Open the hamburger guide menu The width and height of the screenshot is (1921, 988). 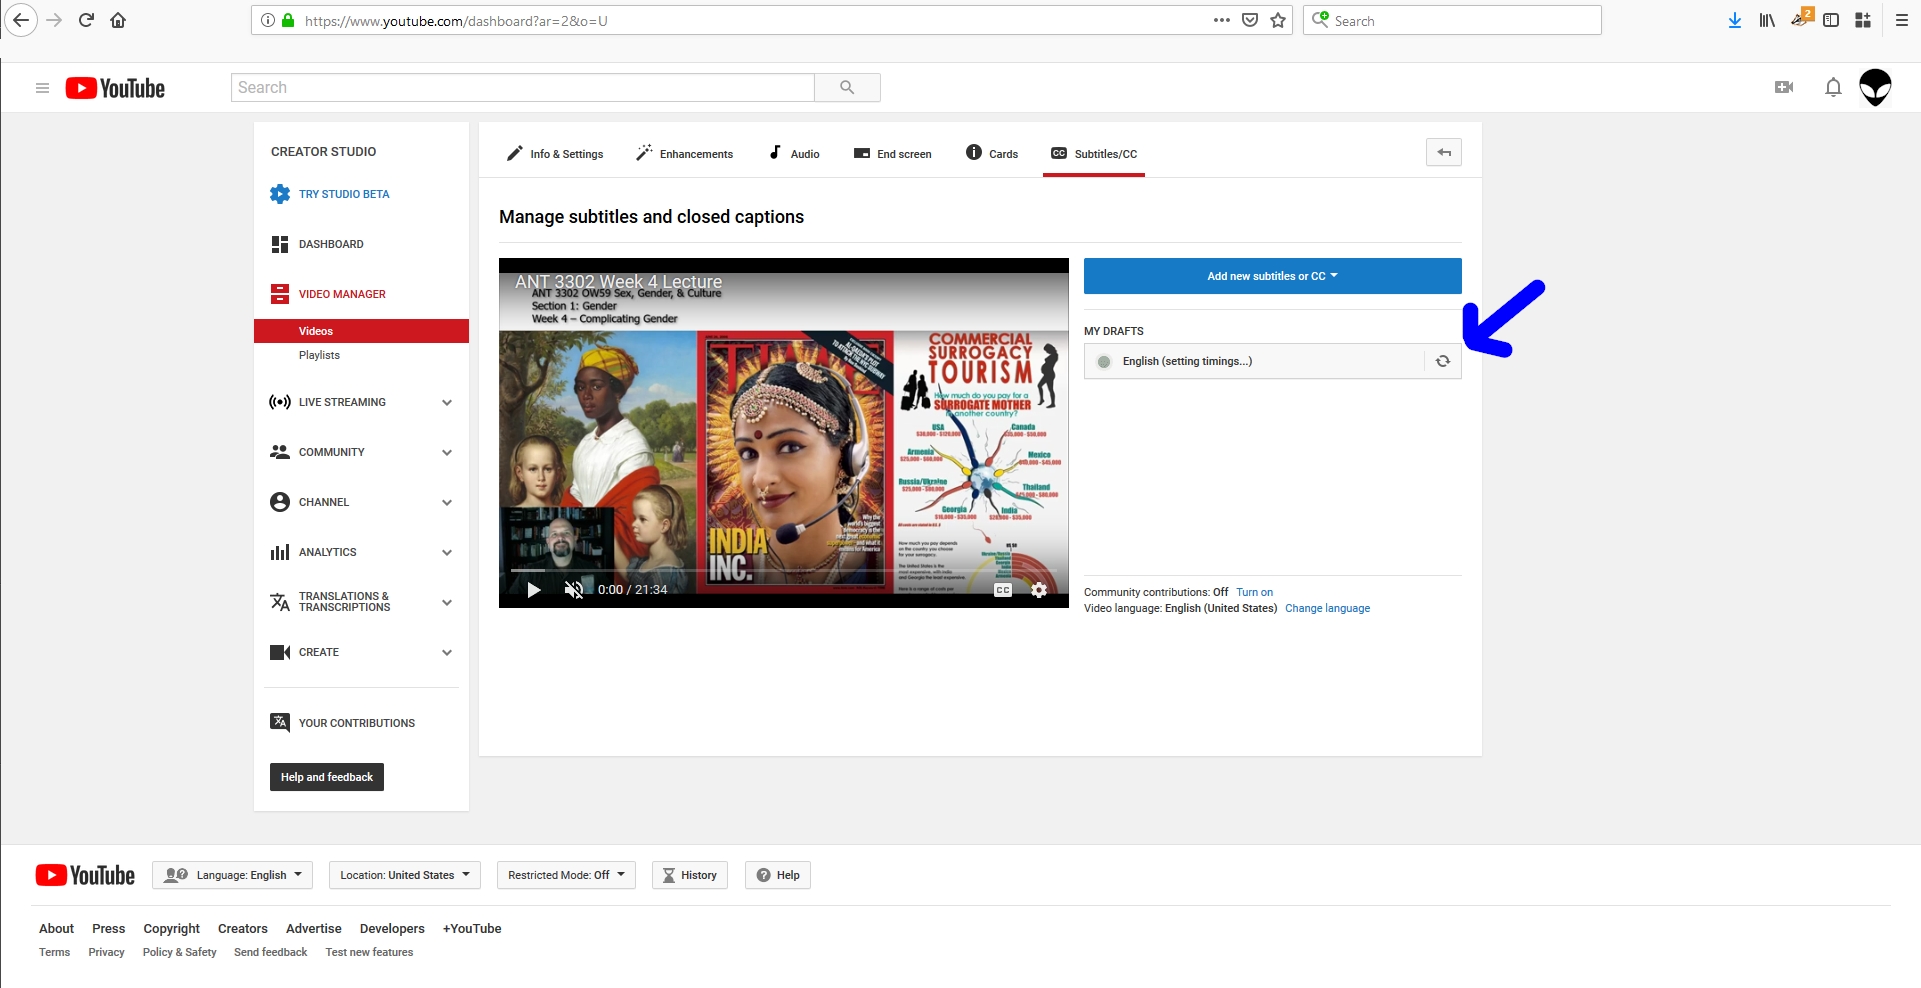[x=42, y=88]
